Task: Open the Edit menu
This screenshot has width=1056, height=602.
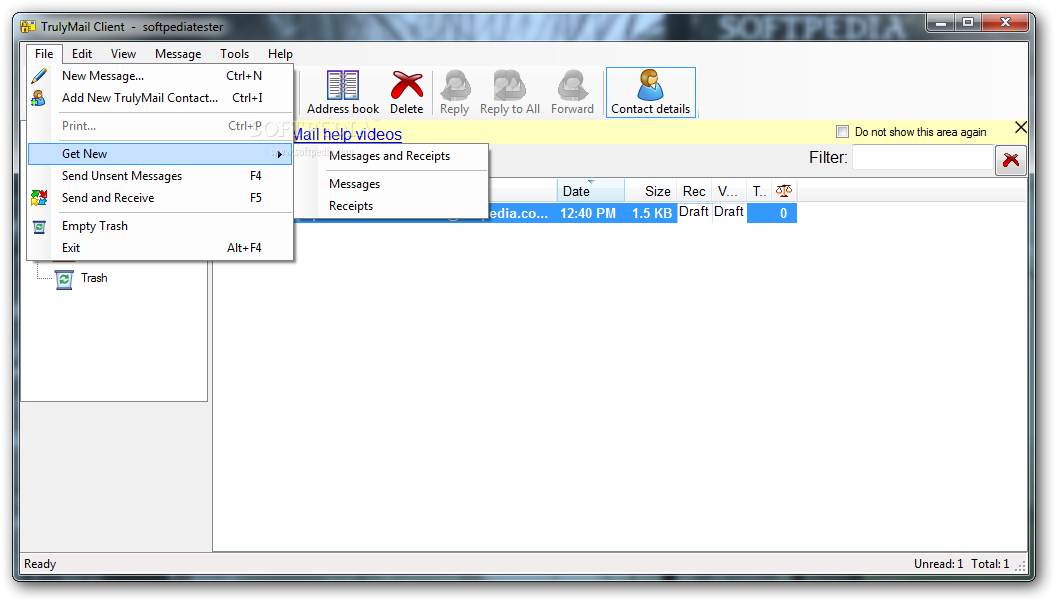Action: (x=82, y=54)
